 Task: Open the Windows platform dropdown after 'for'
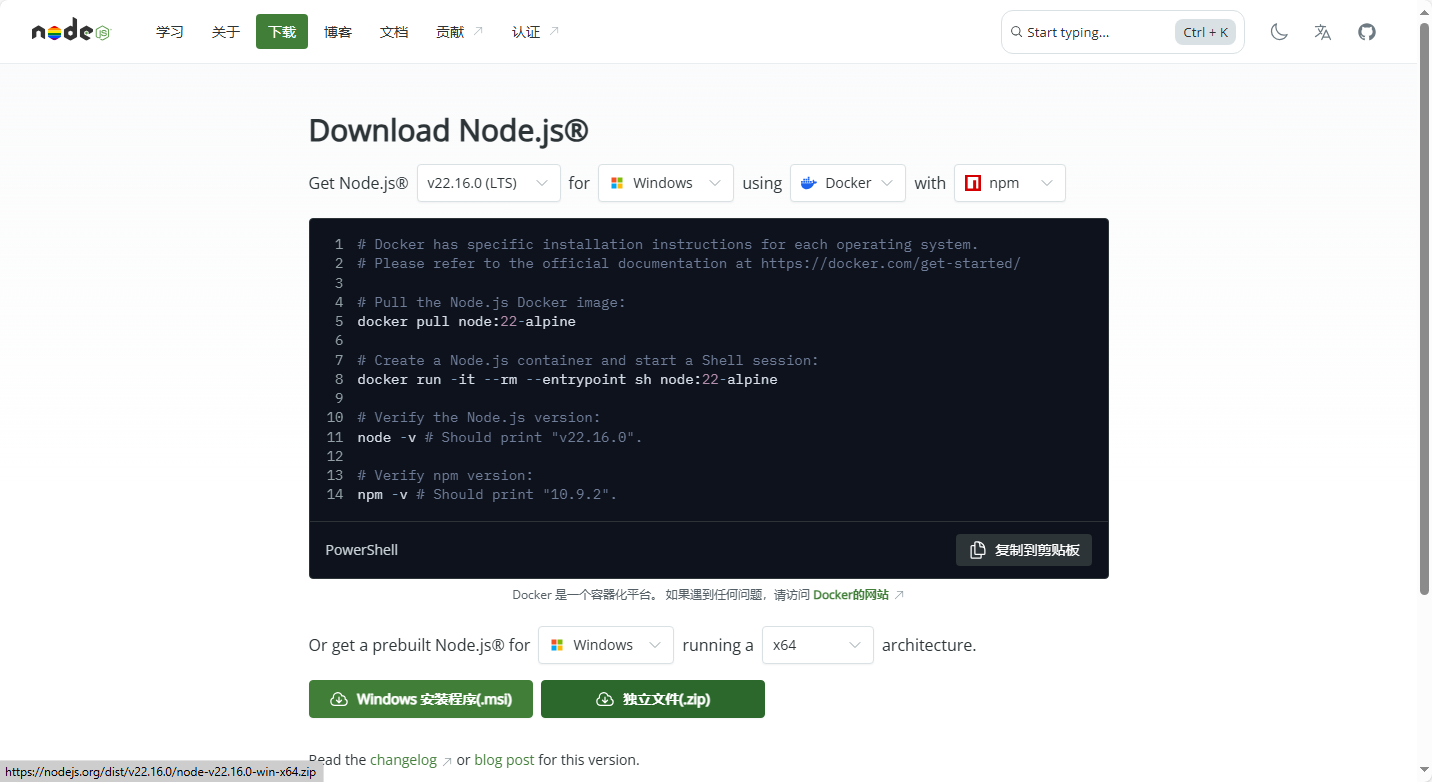coord(666,183)
